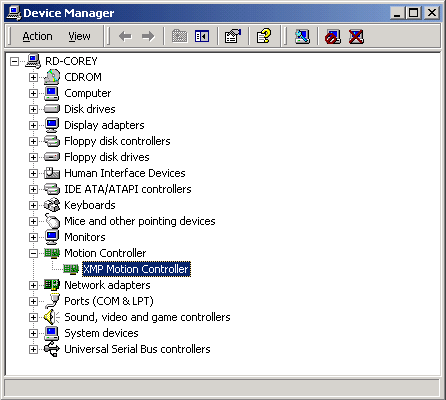Viewport: 446px width, 400px height.
Task: Click the Scan for hardware changes icon
Action: click(x=302, y=36)
